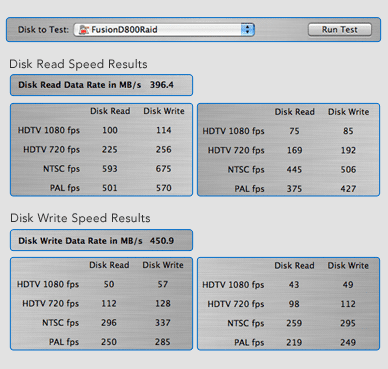Click the 'Disk Write' column header above 49
Image resolution: width=388 pixels, height=369 pixels.
(348, 266)
